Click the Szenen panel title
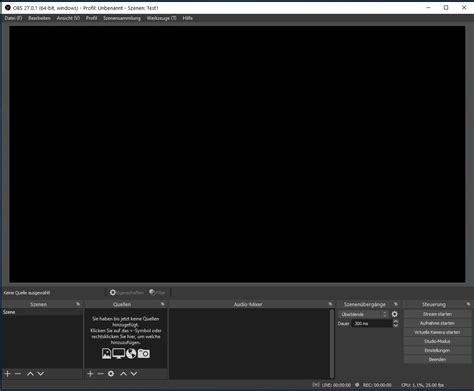Screen dimensions: 474x391 click(x=38, y=304)
